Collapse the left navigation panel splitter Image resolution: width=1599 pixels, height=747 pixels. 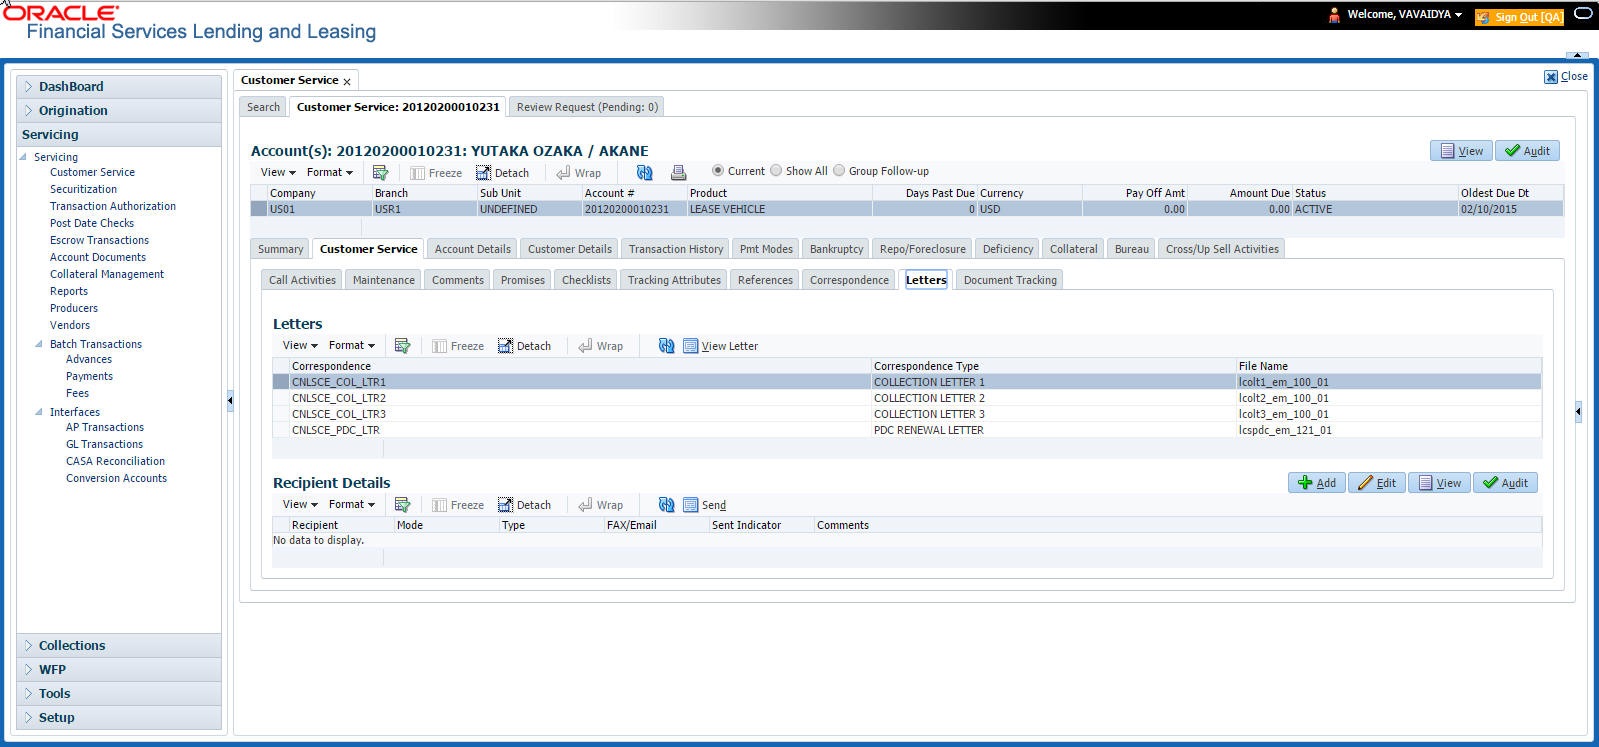pos(230,400)
